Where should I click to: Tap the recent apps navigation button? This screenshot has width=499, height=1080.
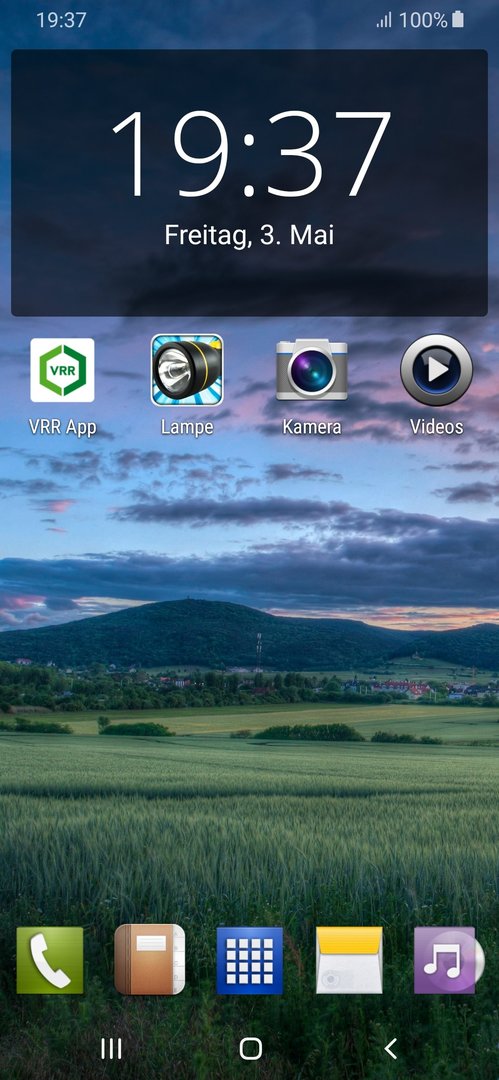point(111,1049)
